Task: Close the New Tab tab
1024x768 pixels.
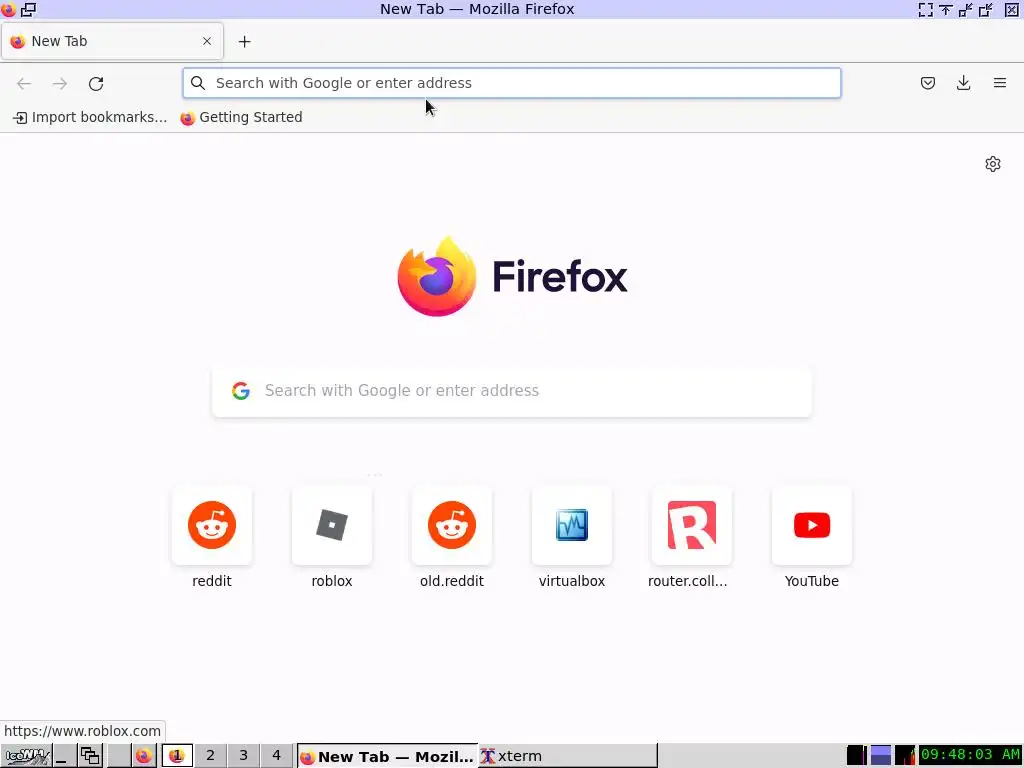Action: [x=207, y=41]
